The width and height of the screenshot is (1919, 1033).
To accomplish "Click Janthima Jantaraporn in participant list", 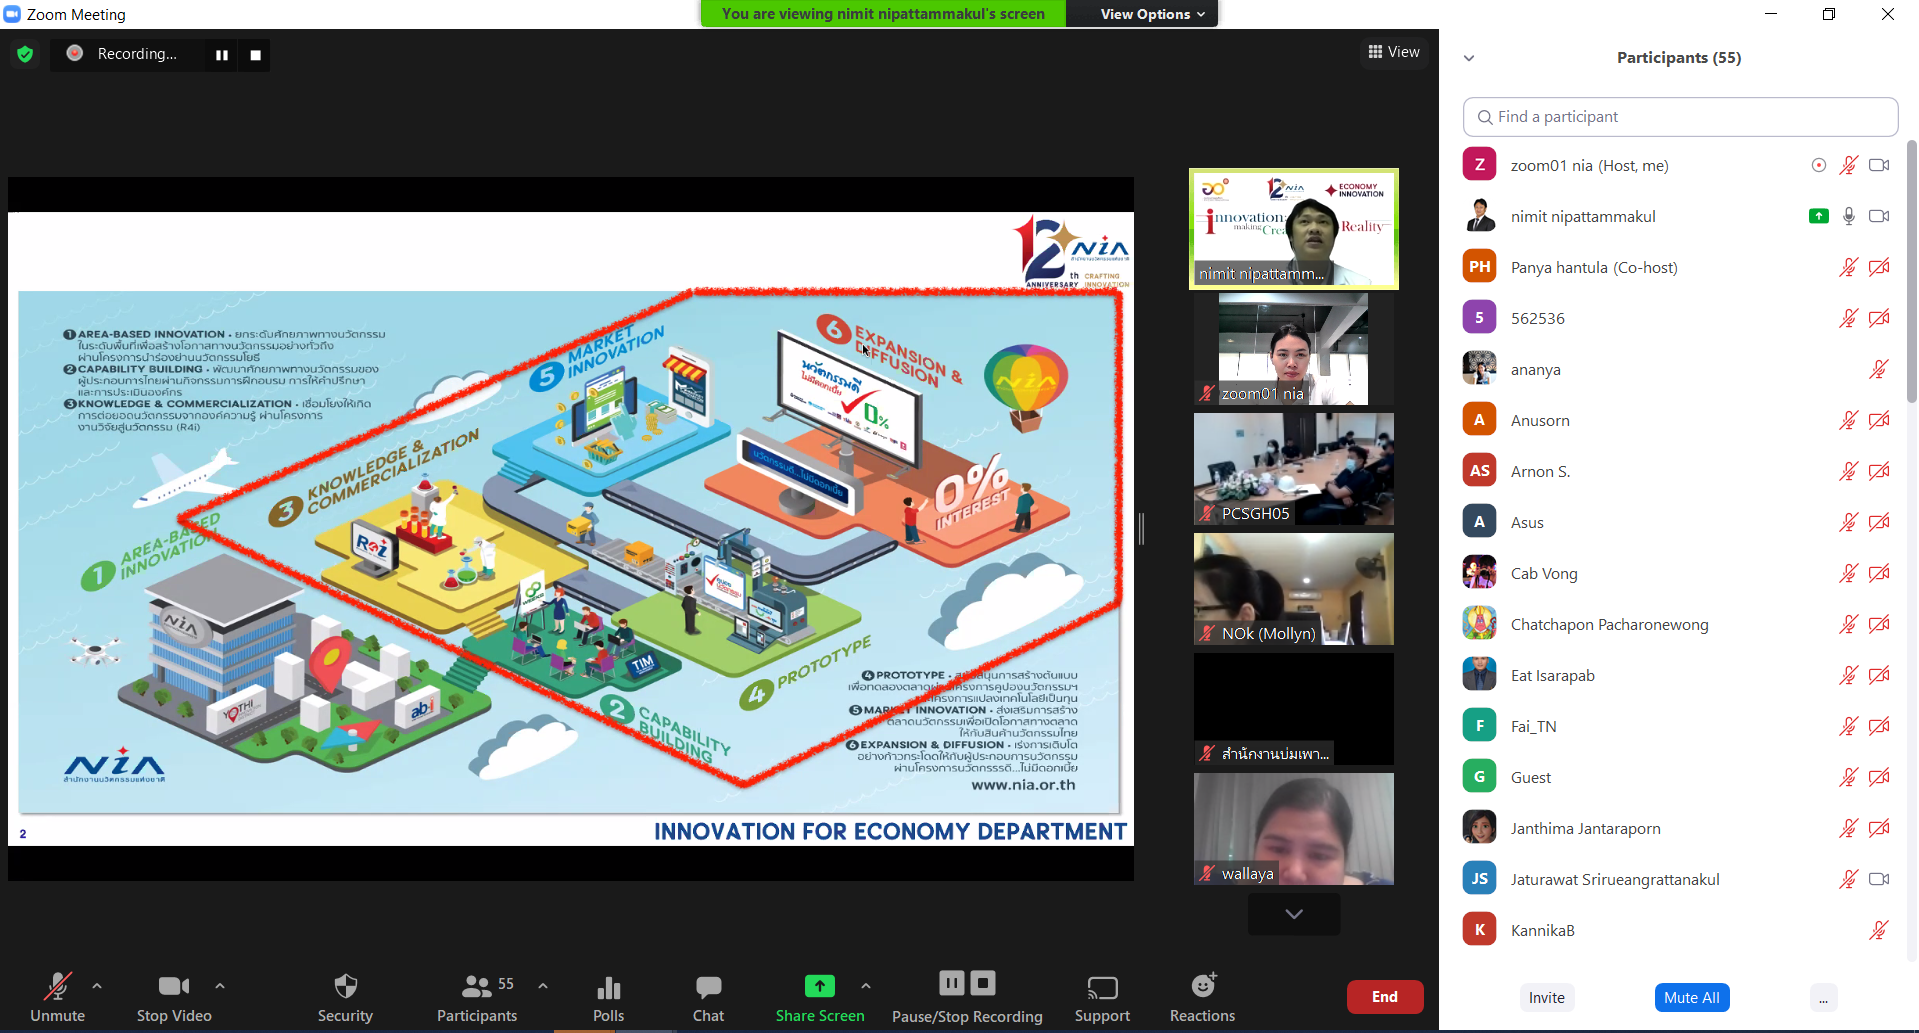I will [1585, 828].
